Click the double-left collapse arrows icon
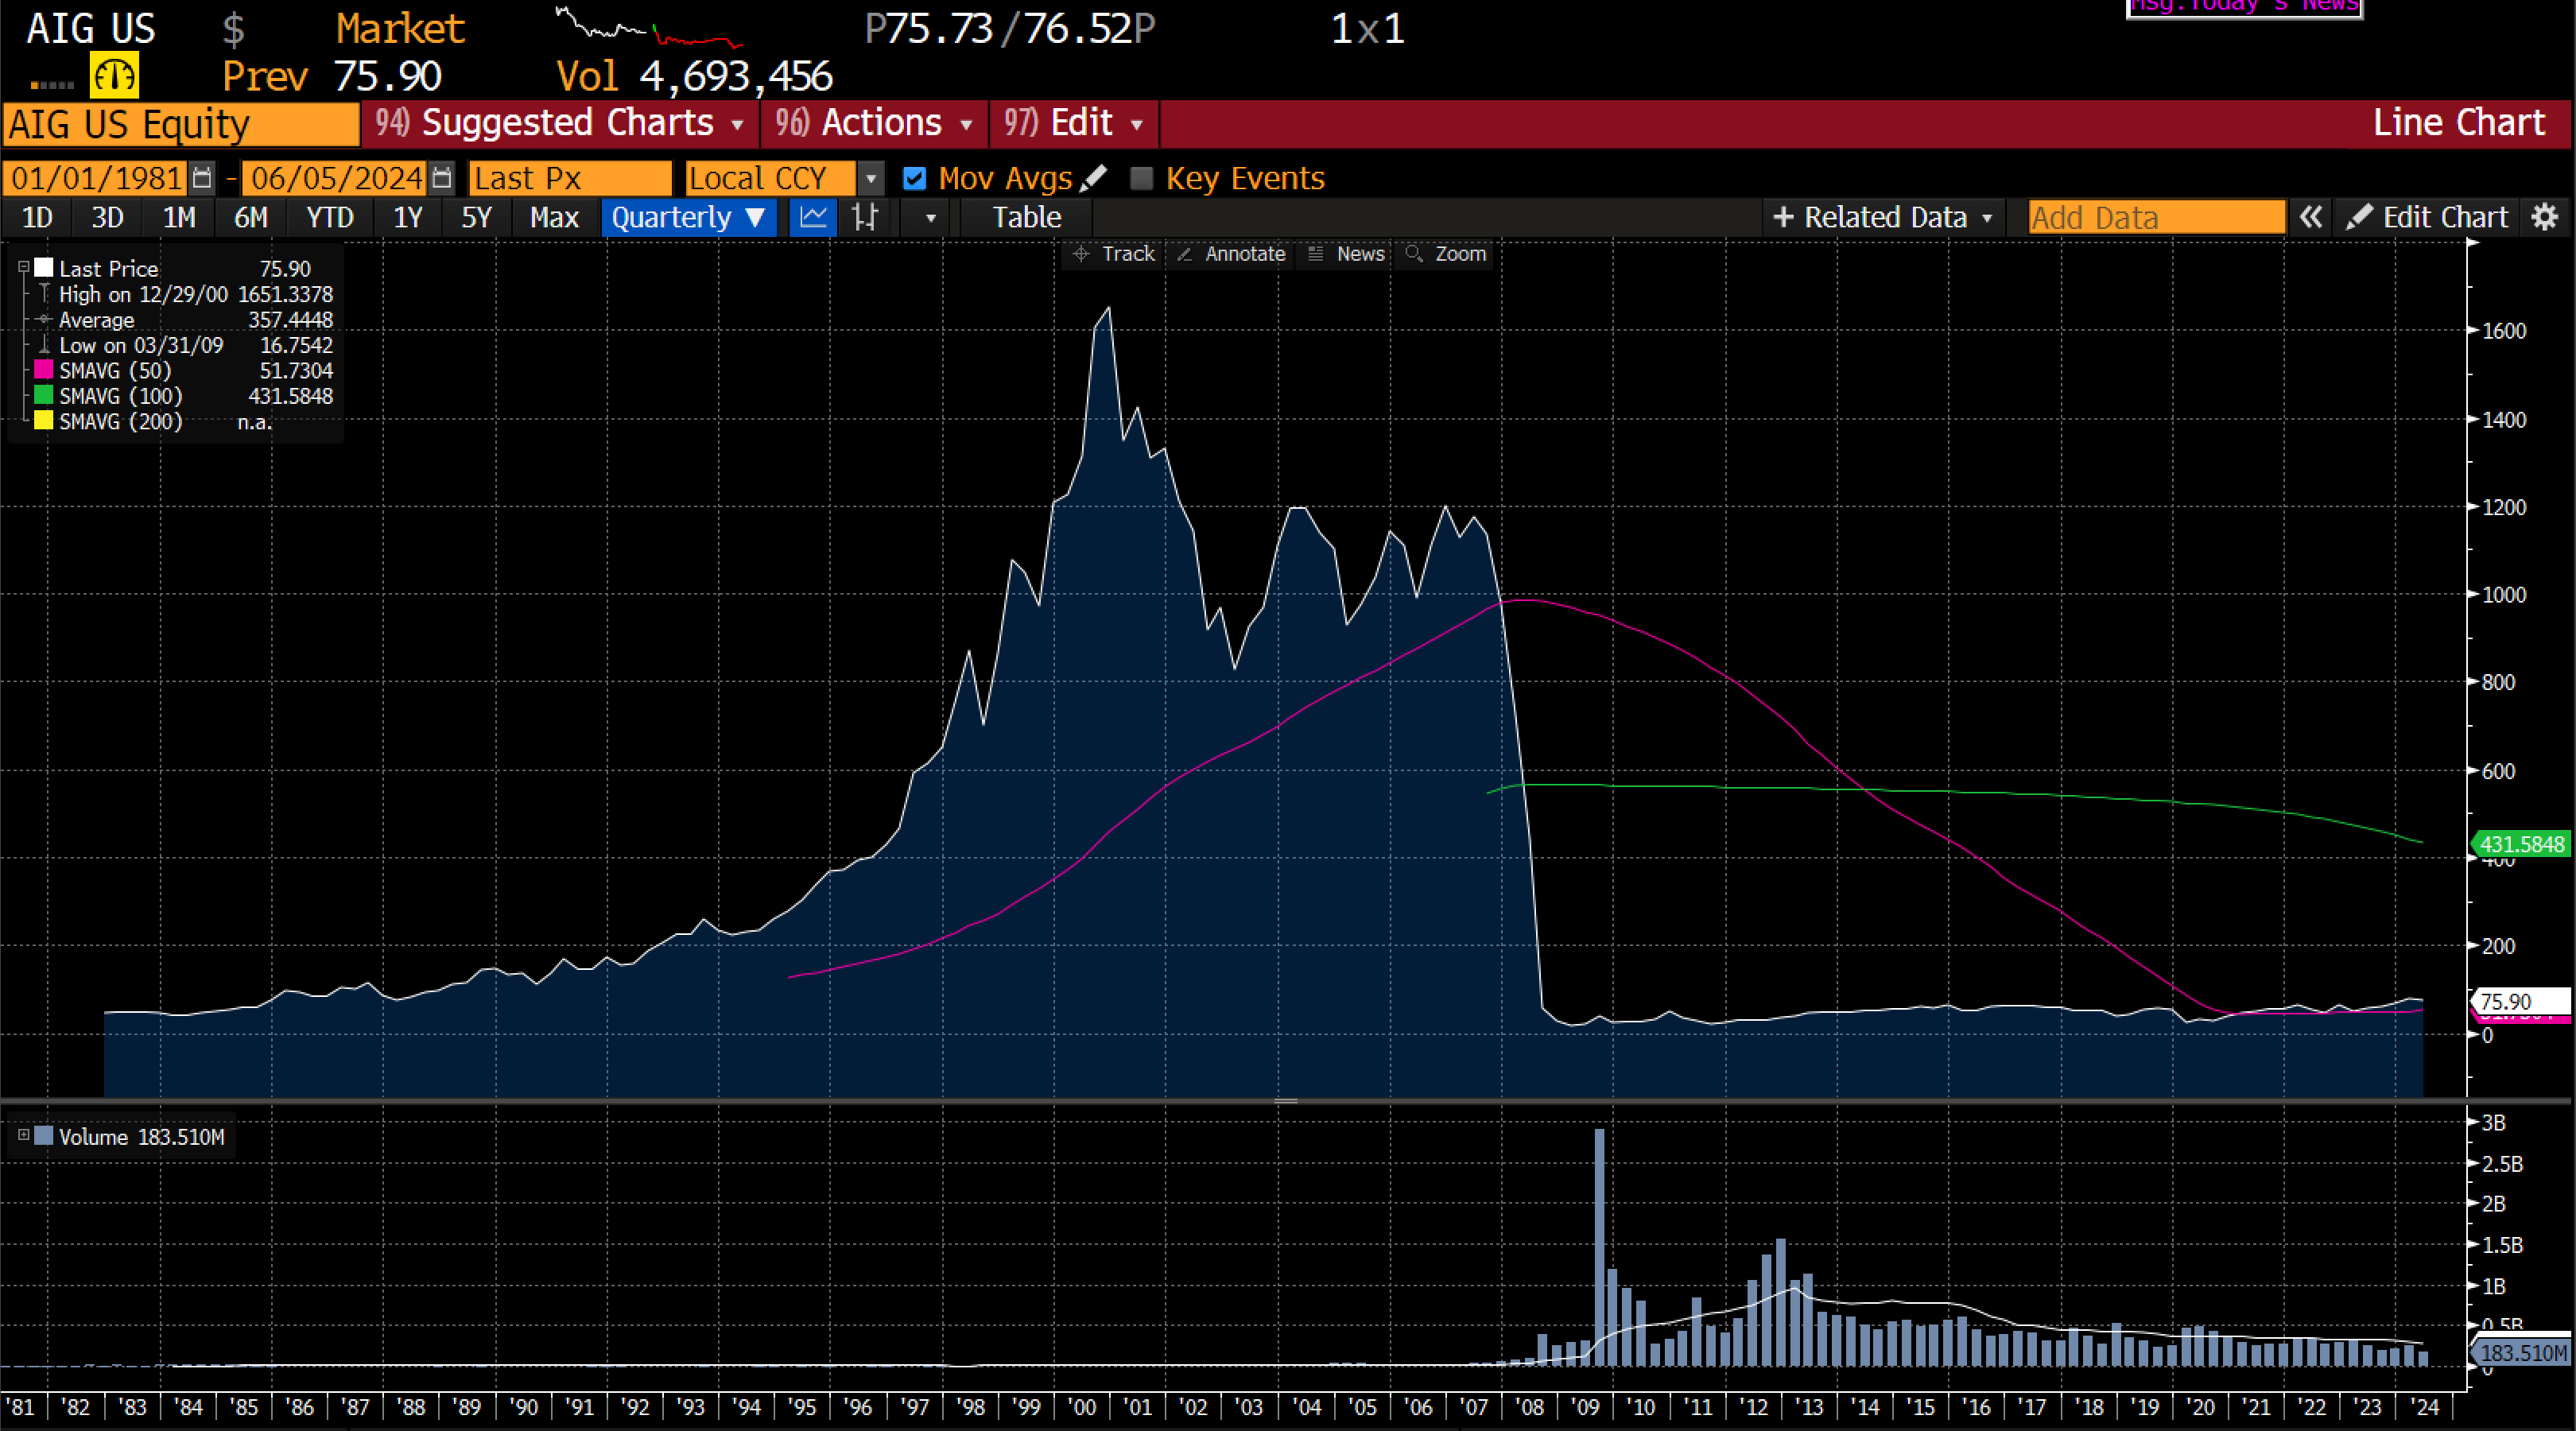 (x=2310, y=217)
